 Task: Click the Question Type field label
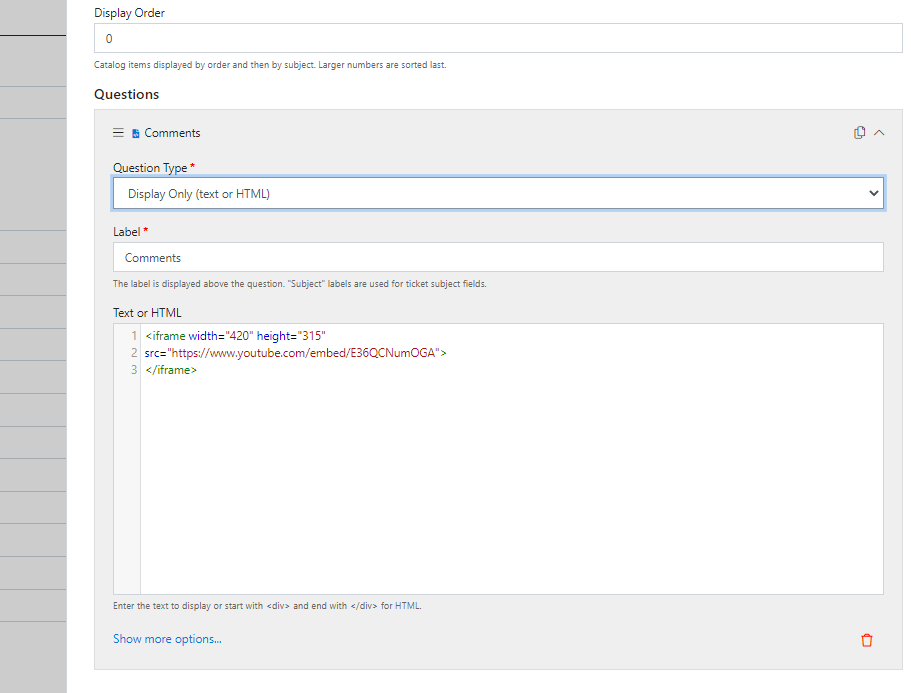[150, 168]
